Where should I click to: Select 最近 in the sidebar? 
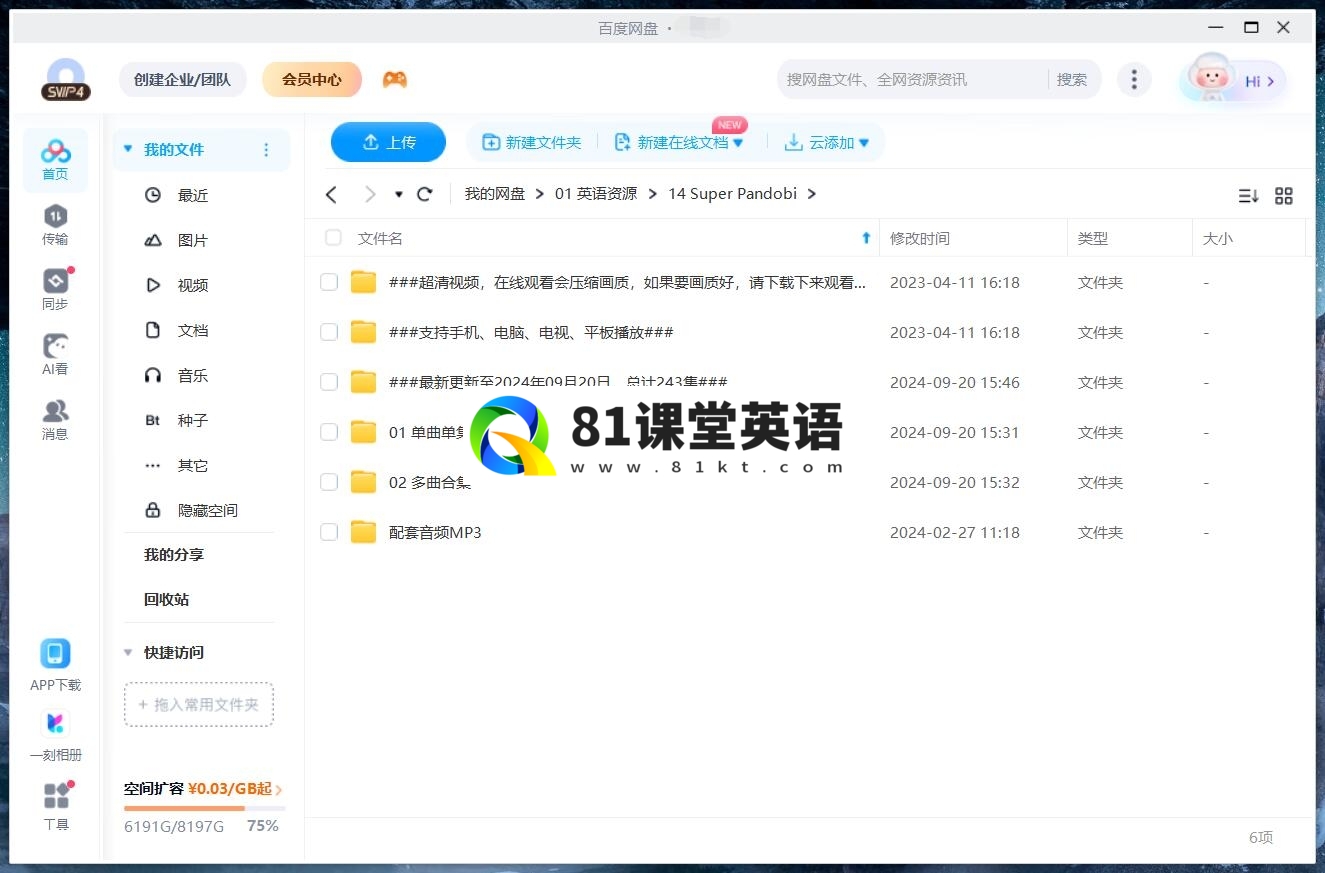pyautogui.click(x=193, y=195)
